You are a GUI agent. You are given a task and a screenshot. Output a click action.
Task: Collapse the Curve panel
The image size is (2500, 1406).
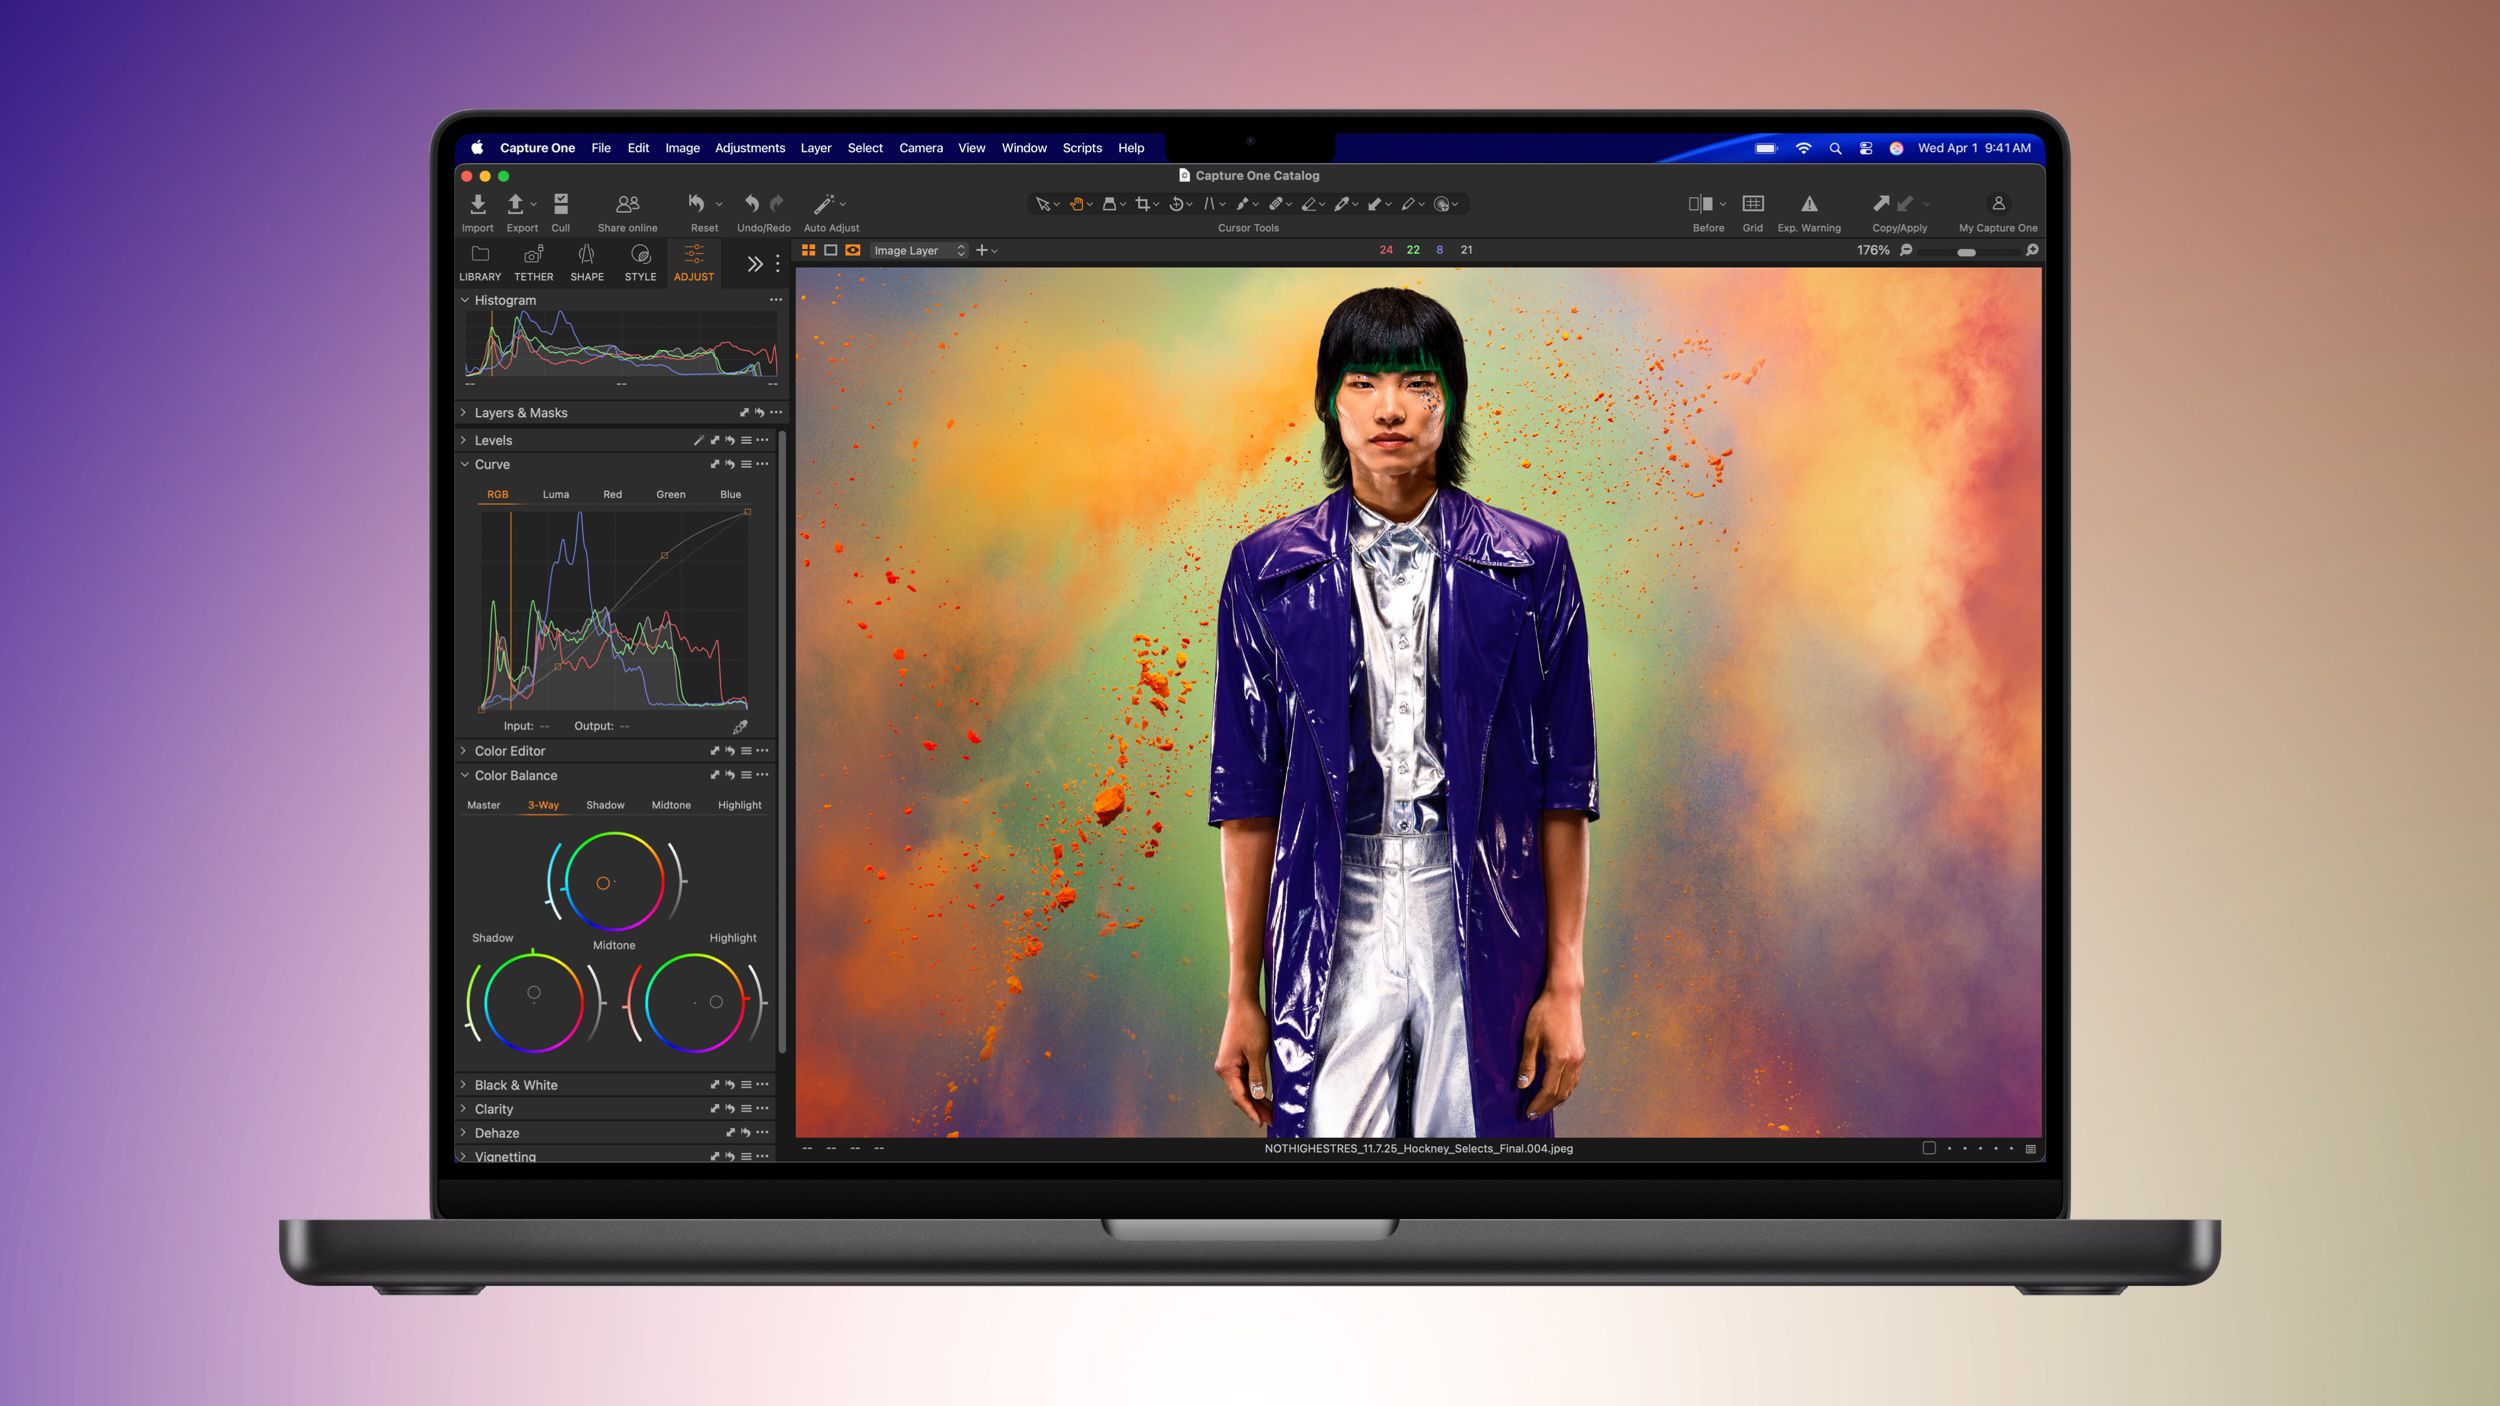pyautogui.click(x=465, y=464)
